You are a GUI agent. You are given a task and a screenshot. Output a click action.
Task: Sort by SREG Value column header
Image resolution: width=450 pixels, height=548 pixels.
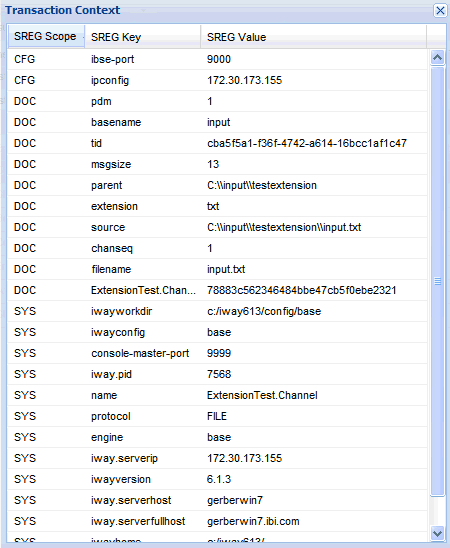(313, 36)
